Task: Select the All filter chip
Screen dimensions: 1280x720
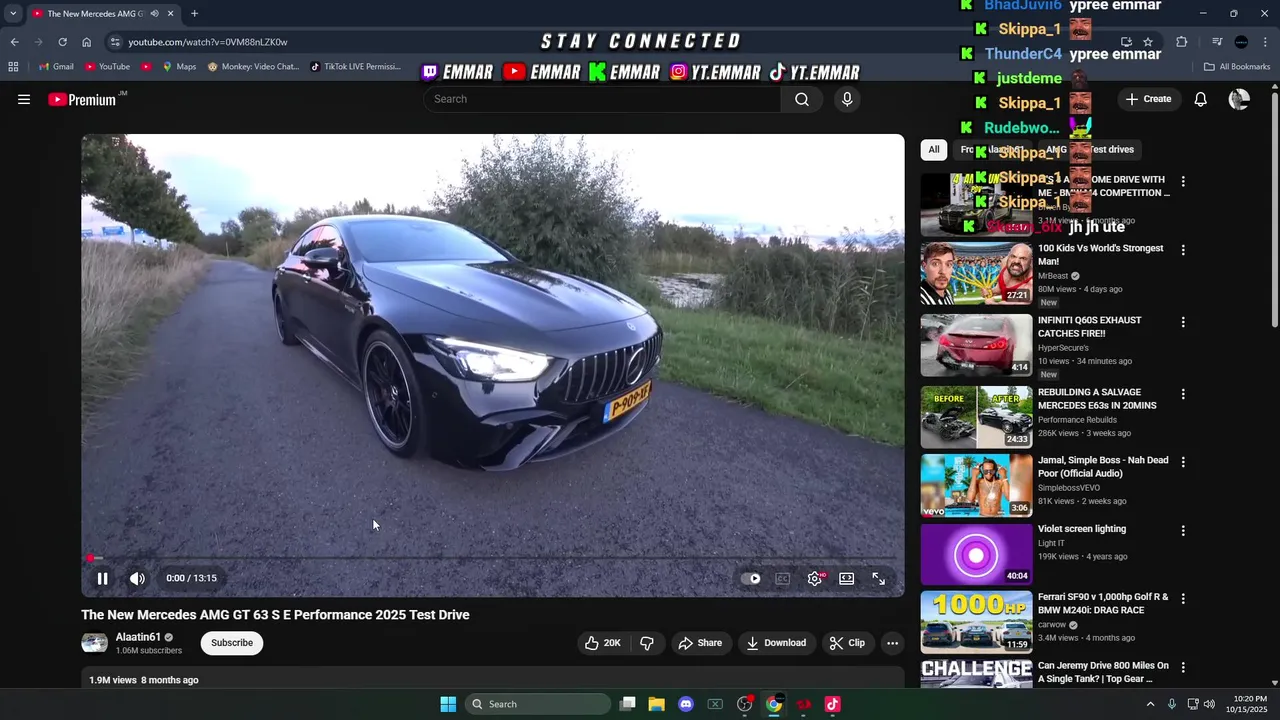Action: (934, 150)
